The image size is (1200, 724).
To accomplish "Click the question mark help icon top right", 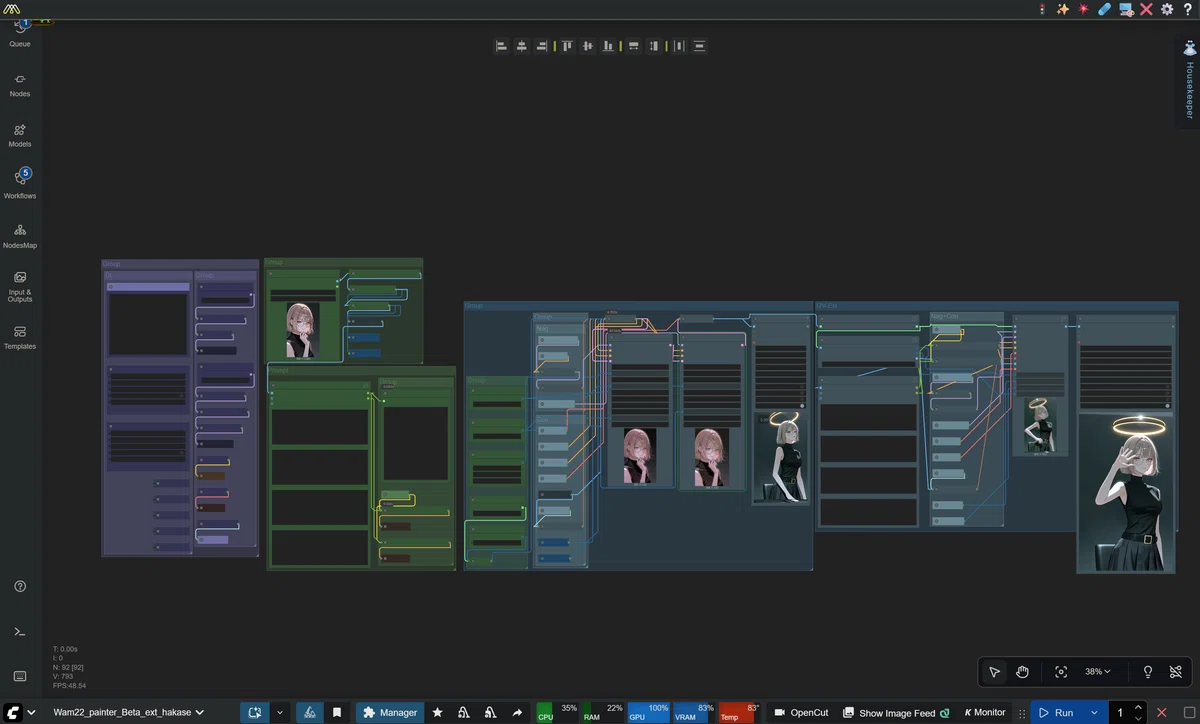I will pos(1187,9).
